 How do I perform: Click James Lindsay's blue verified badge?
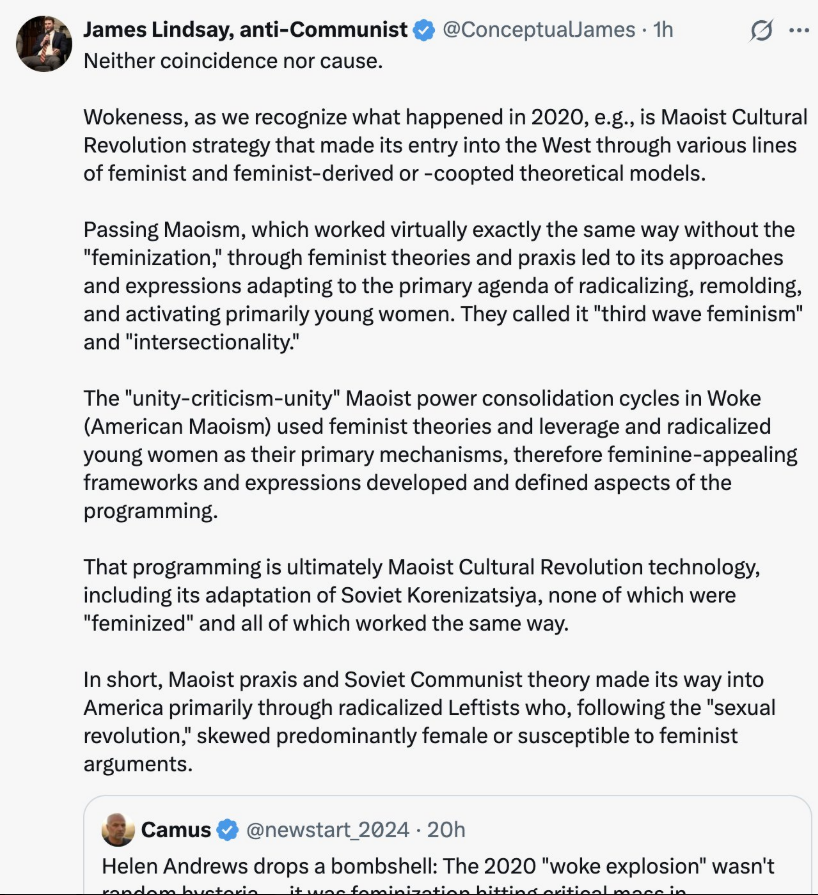click(423, 30)
